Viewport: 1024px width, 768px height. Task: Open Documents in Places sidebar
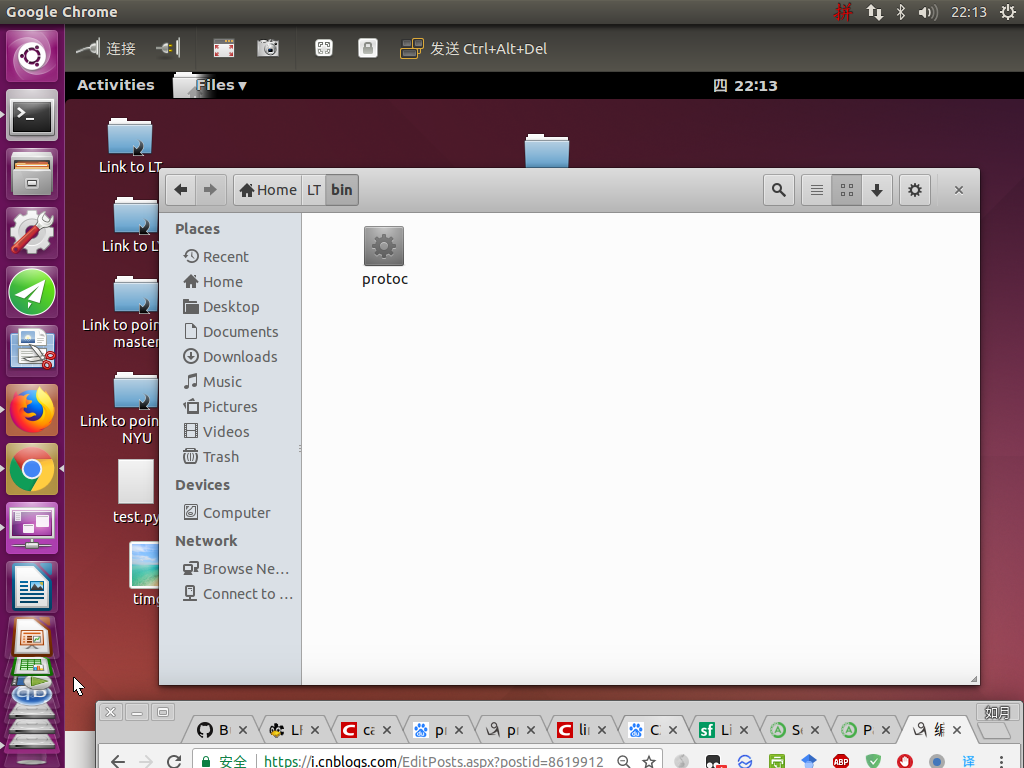231,332
